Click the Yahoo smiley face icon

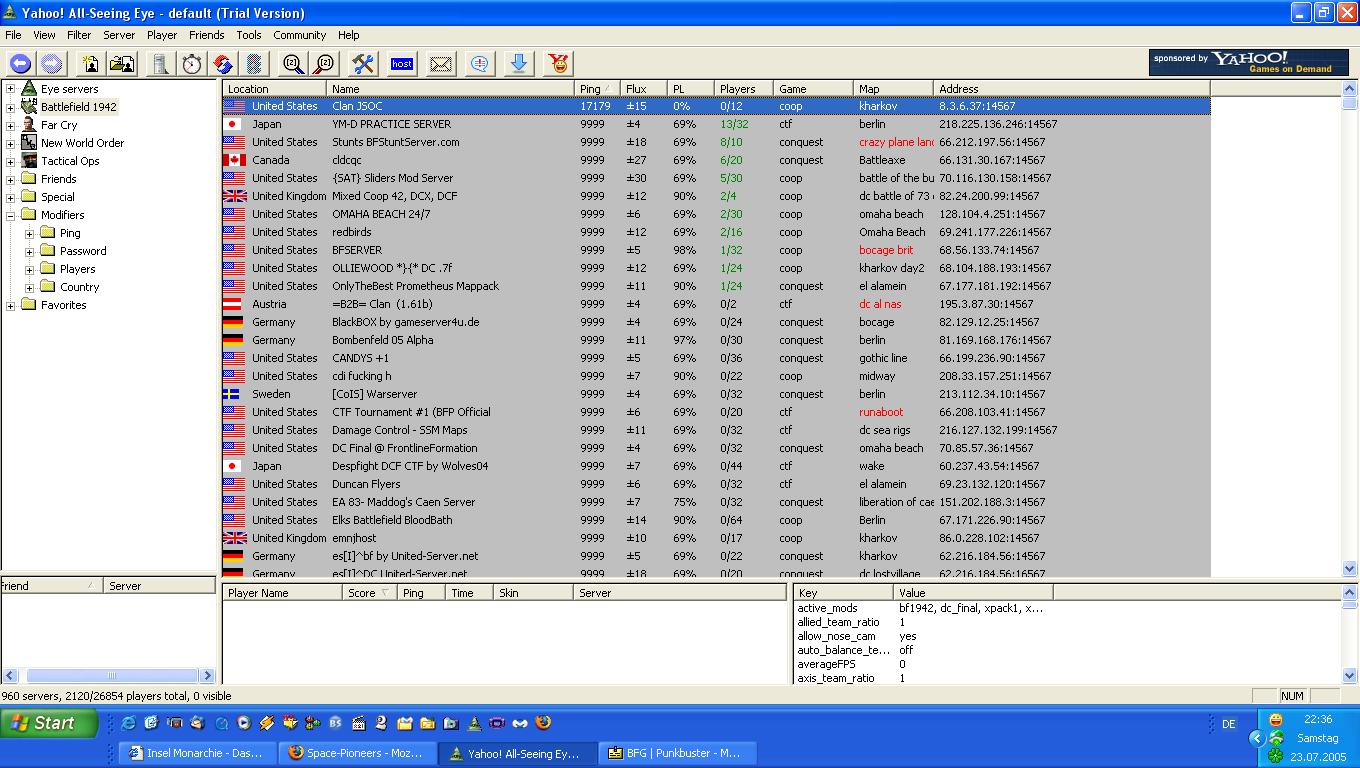[558, 64]
